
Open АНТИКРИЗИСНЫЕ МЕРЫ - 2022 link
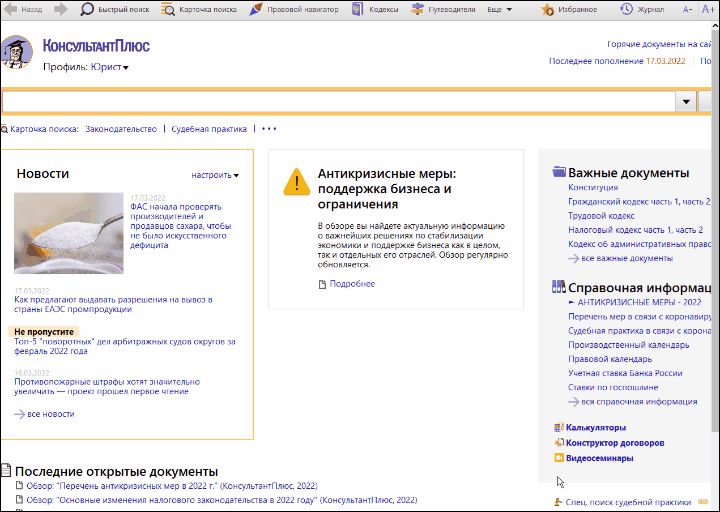pos(639,302)
